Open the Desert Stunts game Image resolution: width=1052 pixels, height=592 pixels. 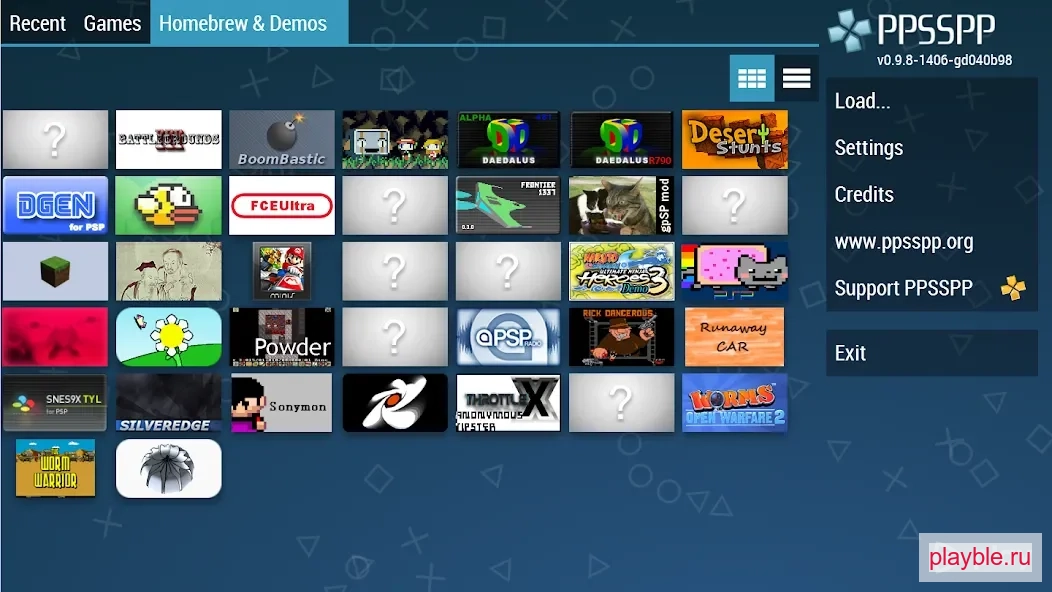pyautogui.click(x=735, y=140)
